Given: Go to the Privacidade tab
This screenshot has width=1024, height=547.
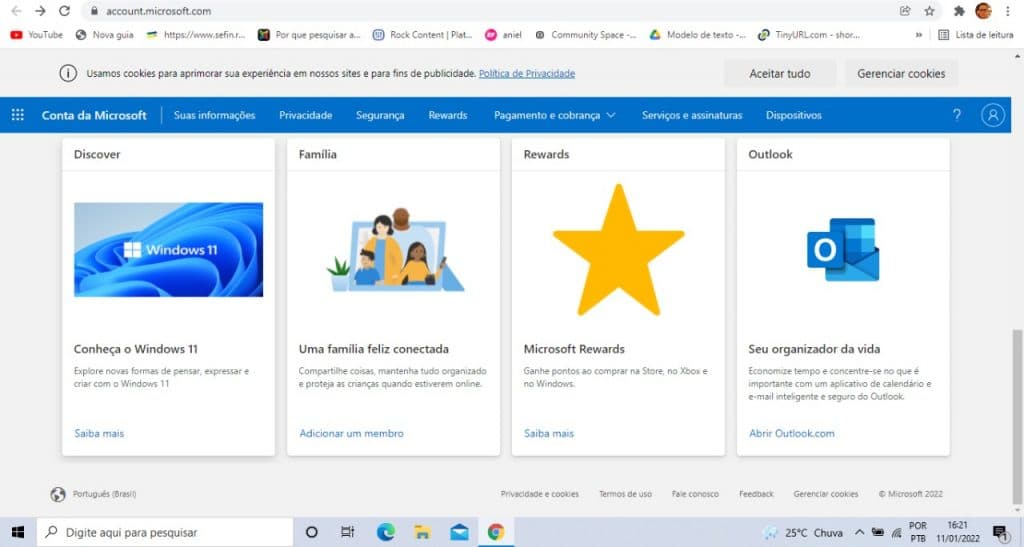Looking at the screenshot, I should [306, 115].
